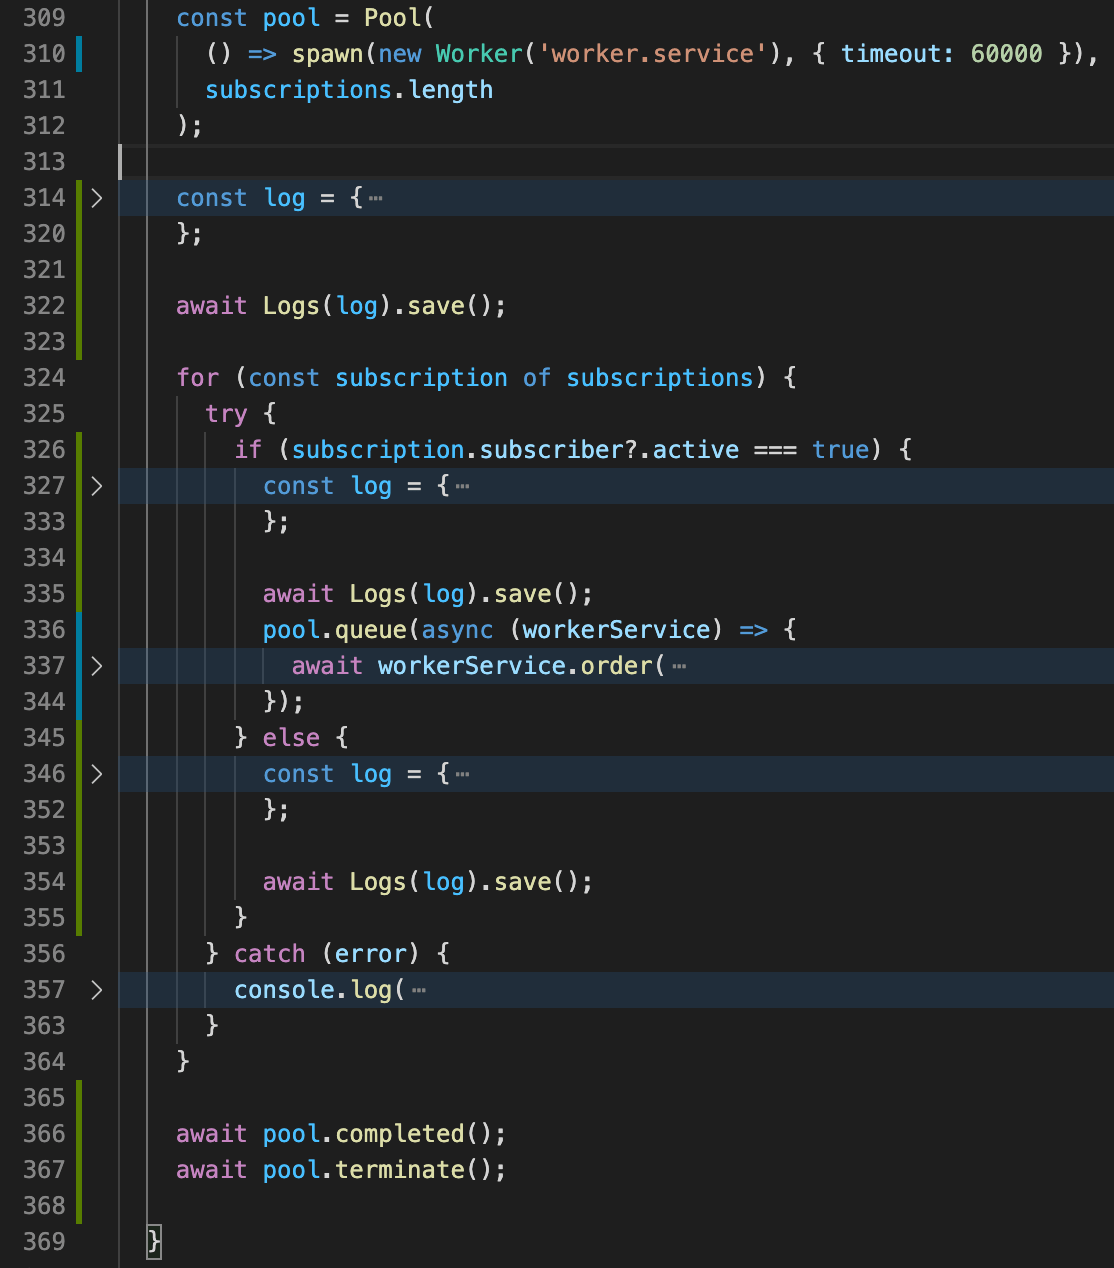Viewport: 1114px width, 1268px height.
Task: Click line number 309
Action: point(44,17)
